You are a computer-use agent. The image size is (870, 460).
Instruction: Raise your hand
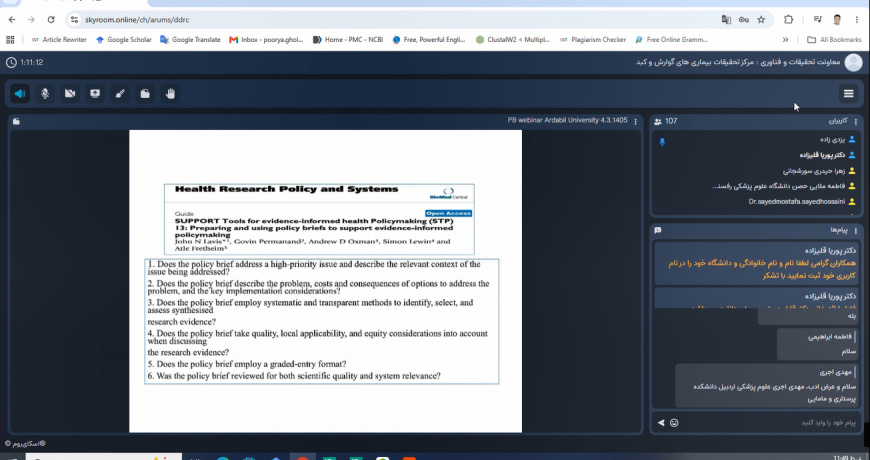170,94
